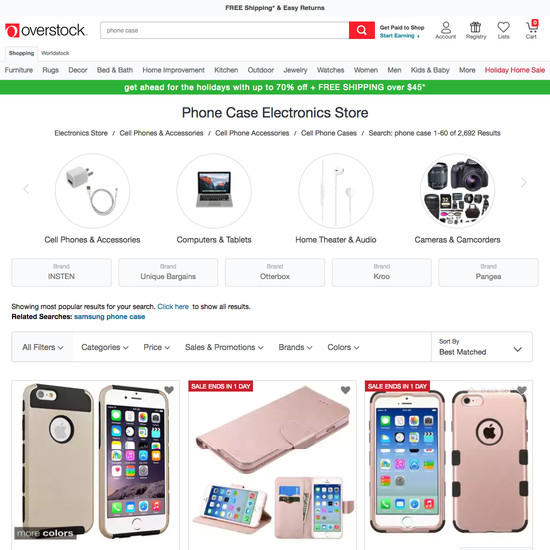Image resolution: width=550 pixels, height=550 pixels.
Task: Select the Otterbox brand button
Action: click(x=275, y=273)
